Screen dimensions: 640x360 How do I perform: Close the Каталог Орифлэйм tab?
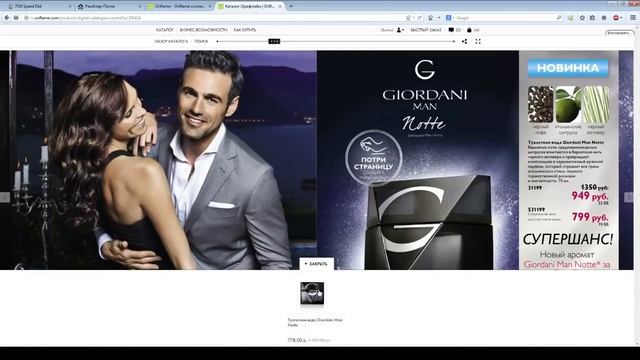pos(280,6)
